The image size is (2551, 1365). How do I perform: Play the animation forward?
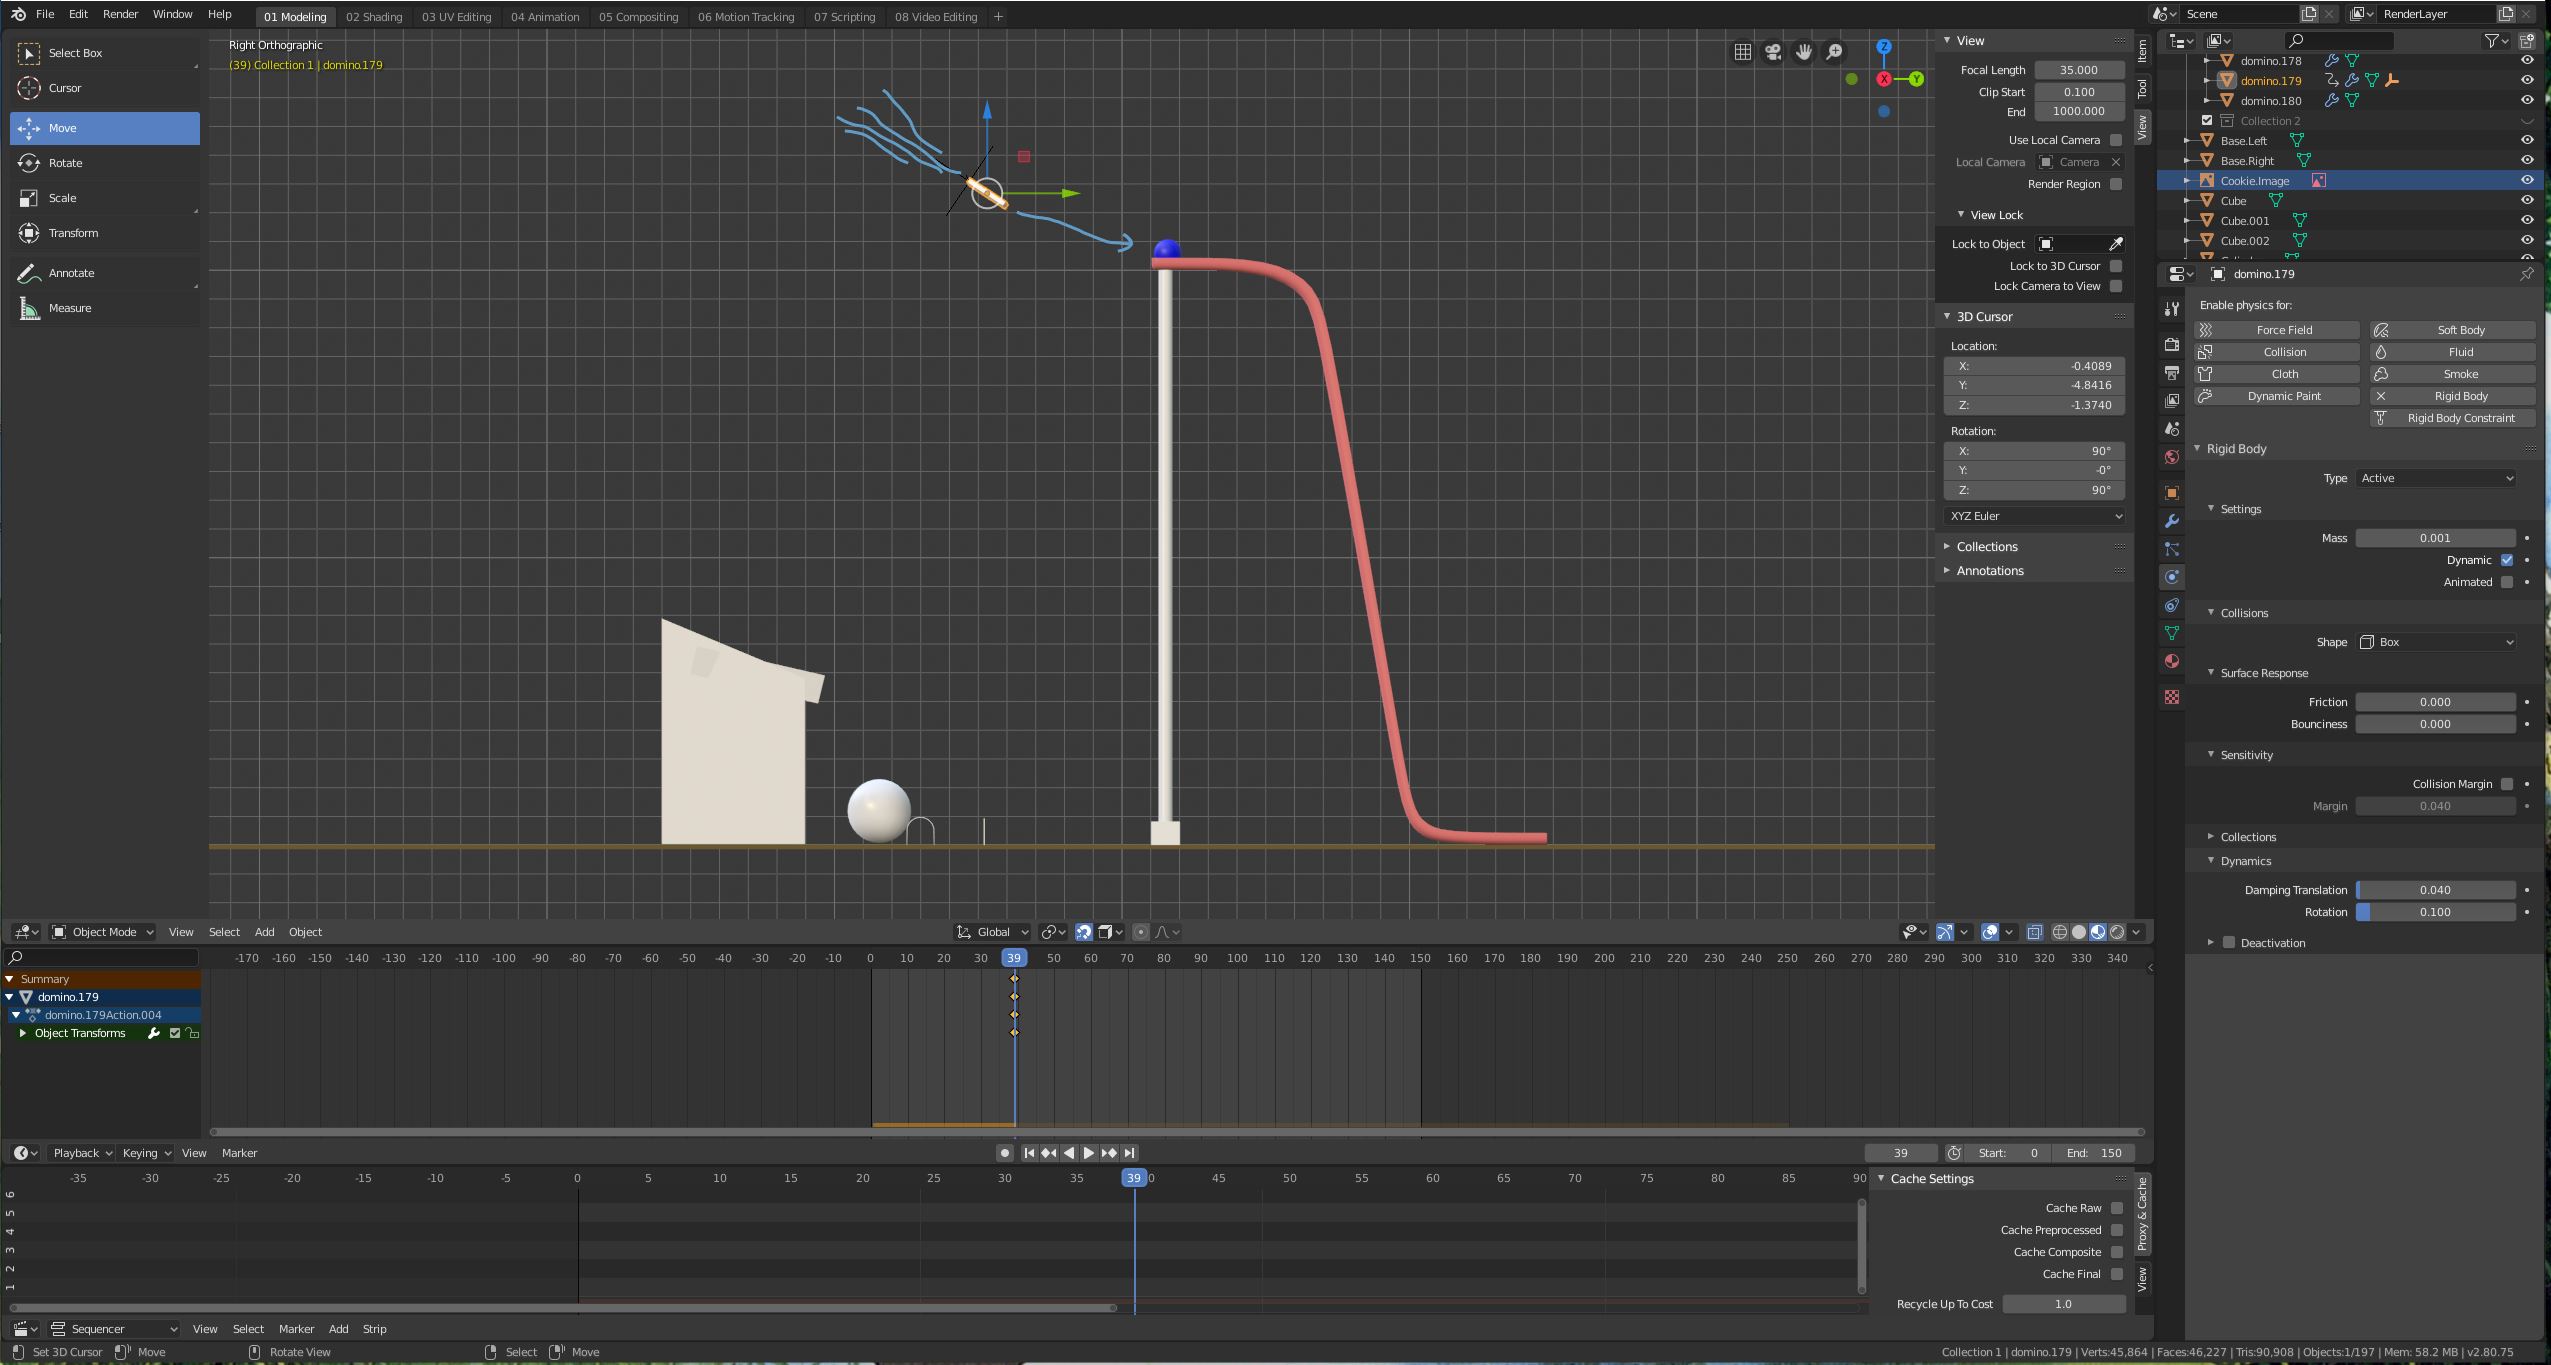(1089, 1153)
